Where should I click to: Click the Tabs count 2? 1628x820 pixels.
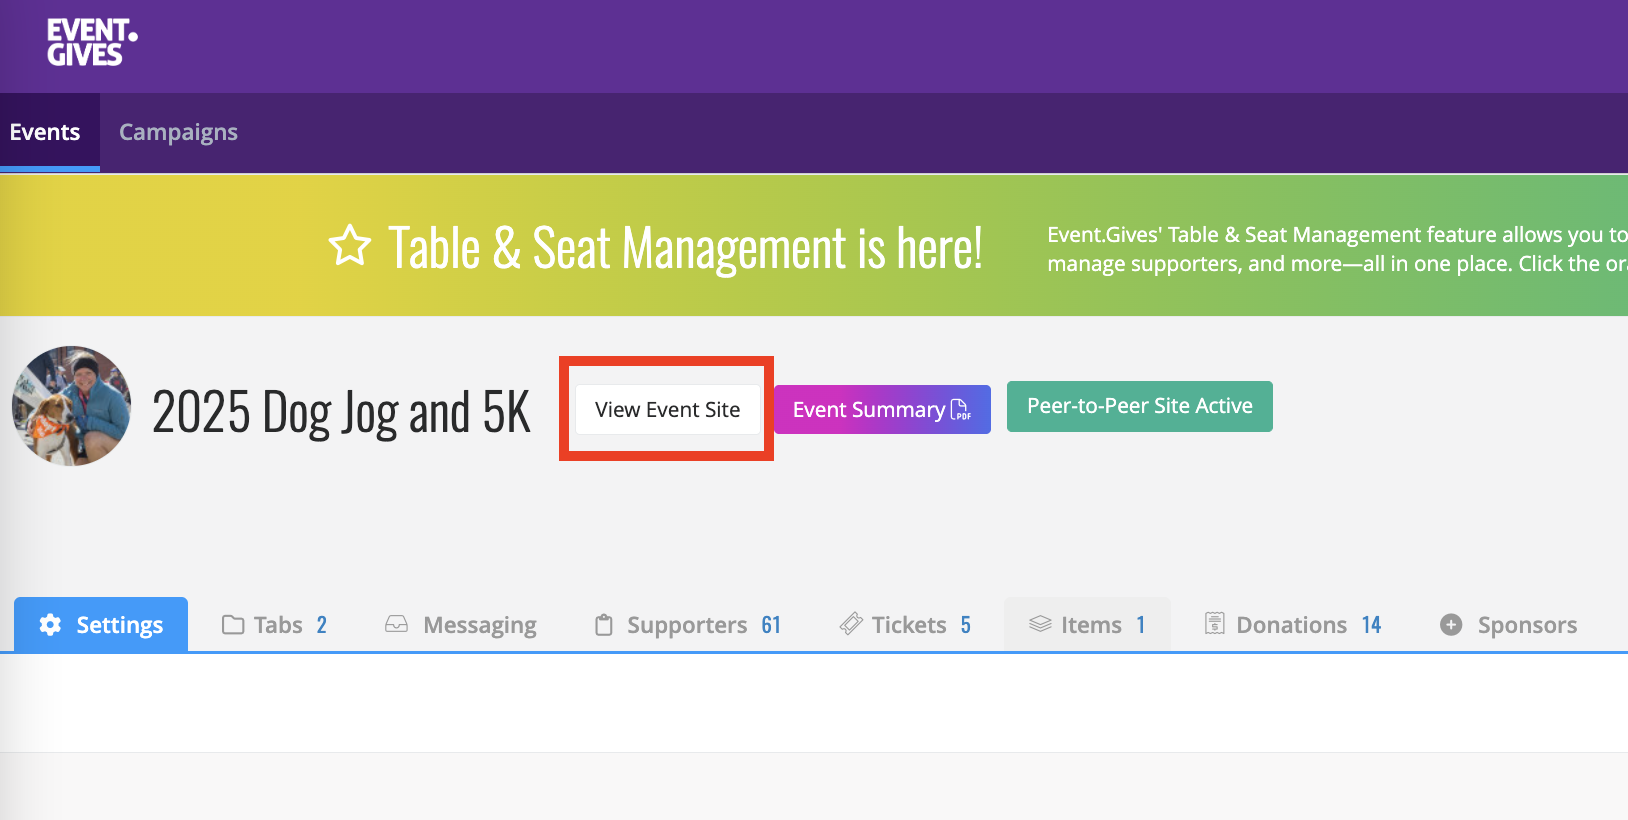pos(322,625)
